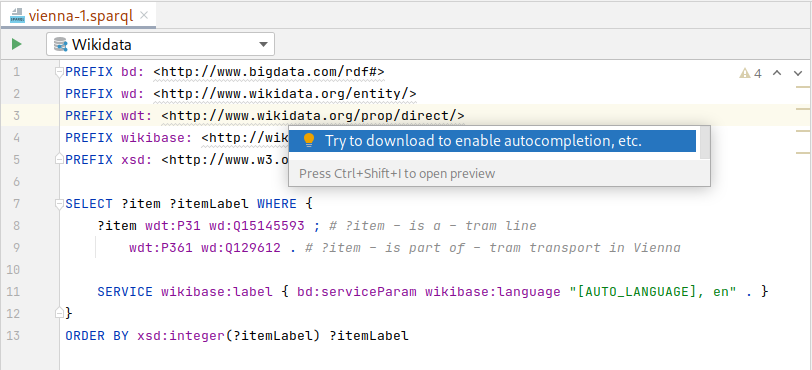Click the xsd: prefix name on line 5
Screen dimensions: 812x370
coord(137,160)
